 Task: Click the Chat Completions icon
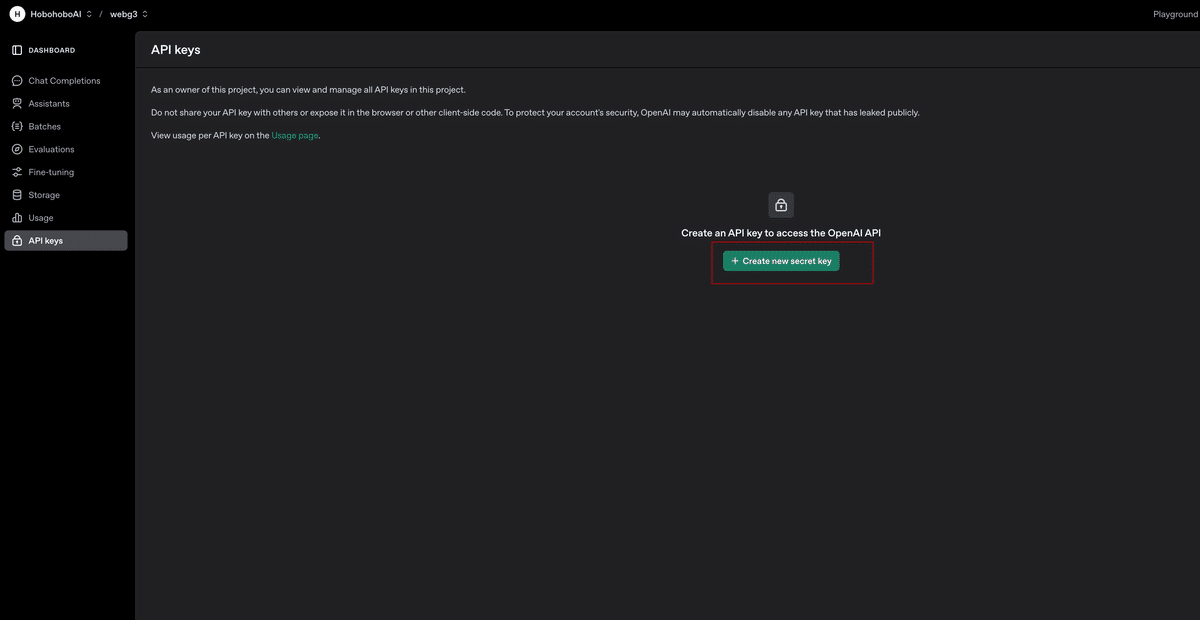[17, 81]
